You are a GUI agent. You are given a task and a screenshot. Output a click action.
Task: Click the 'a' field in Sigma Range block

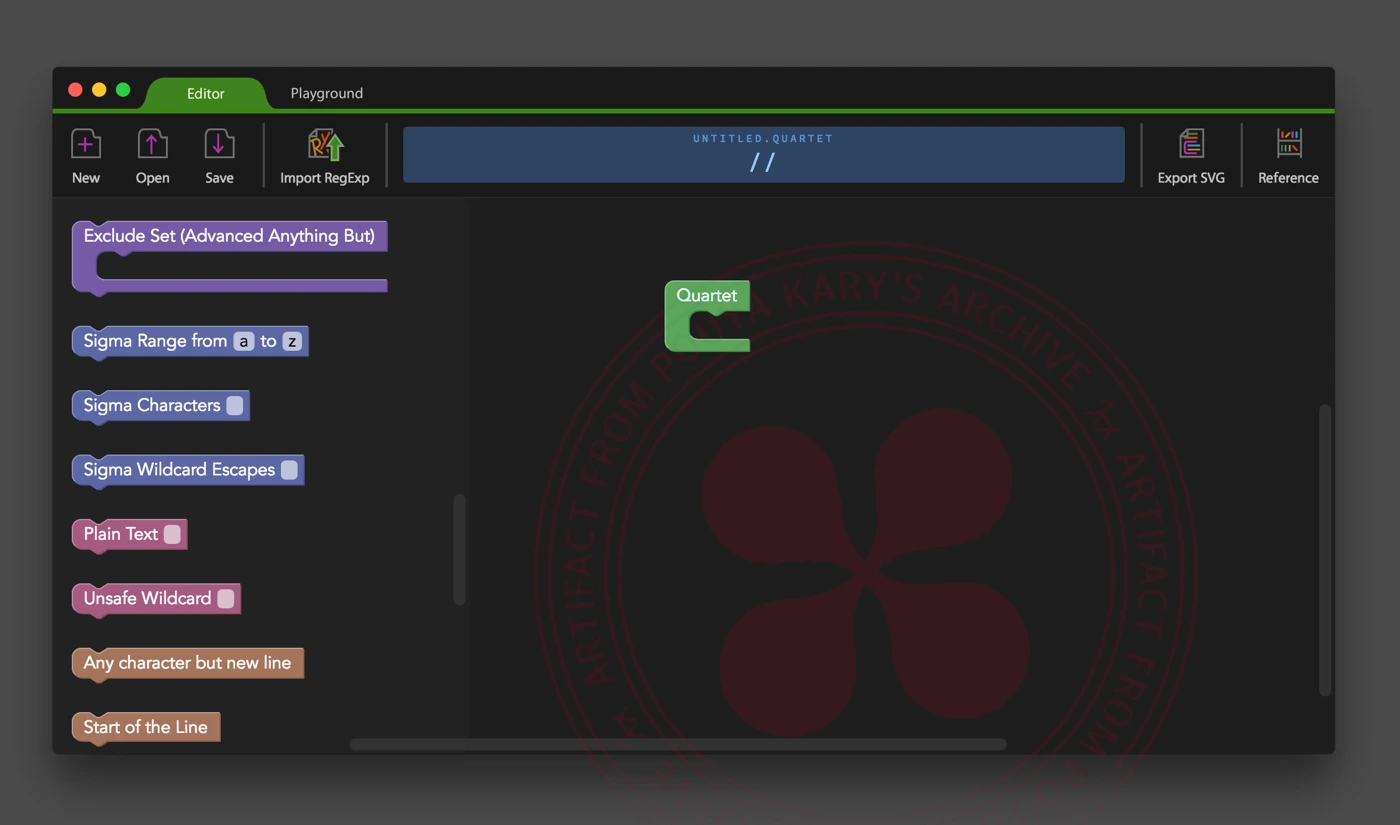[x=244, y=341]
